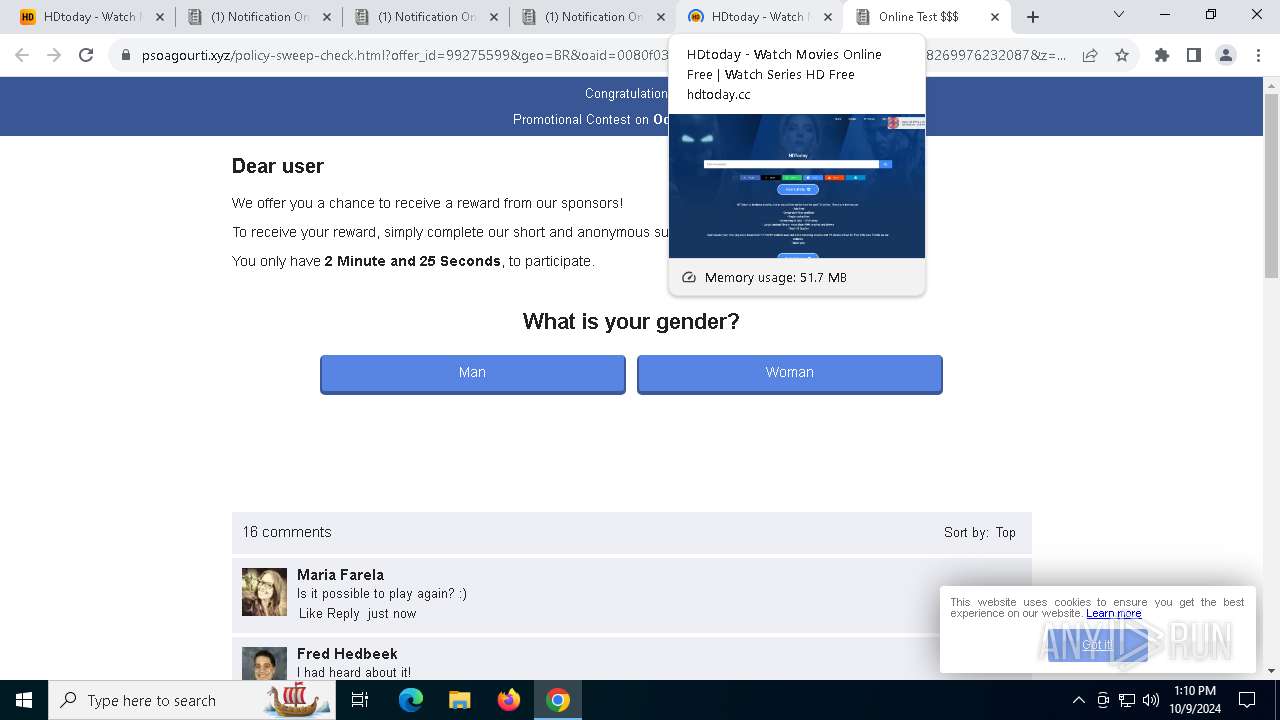Click Fred Hedbeek's avatar
Viewport: 1280px width, 720px height.
[x=264, y=664]
